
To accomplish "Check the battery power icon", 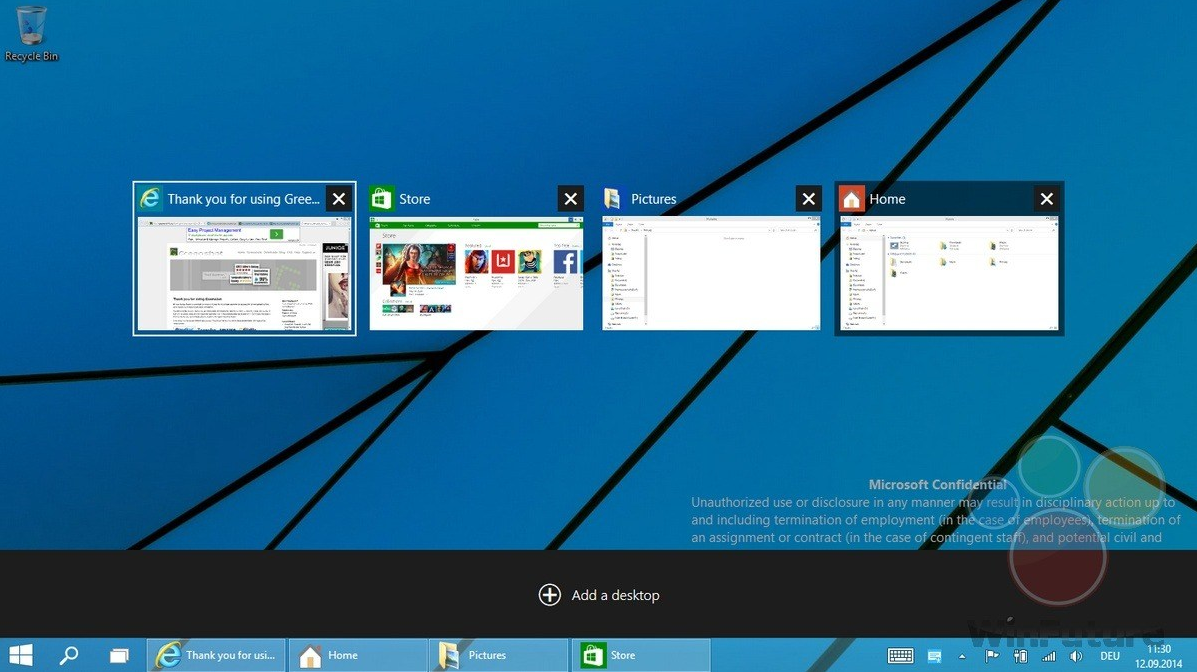I will [1021, 656].
